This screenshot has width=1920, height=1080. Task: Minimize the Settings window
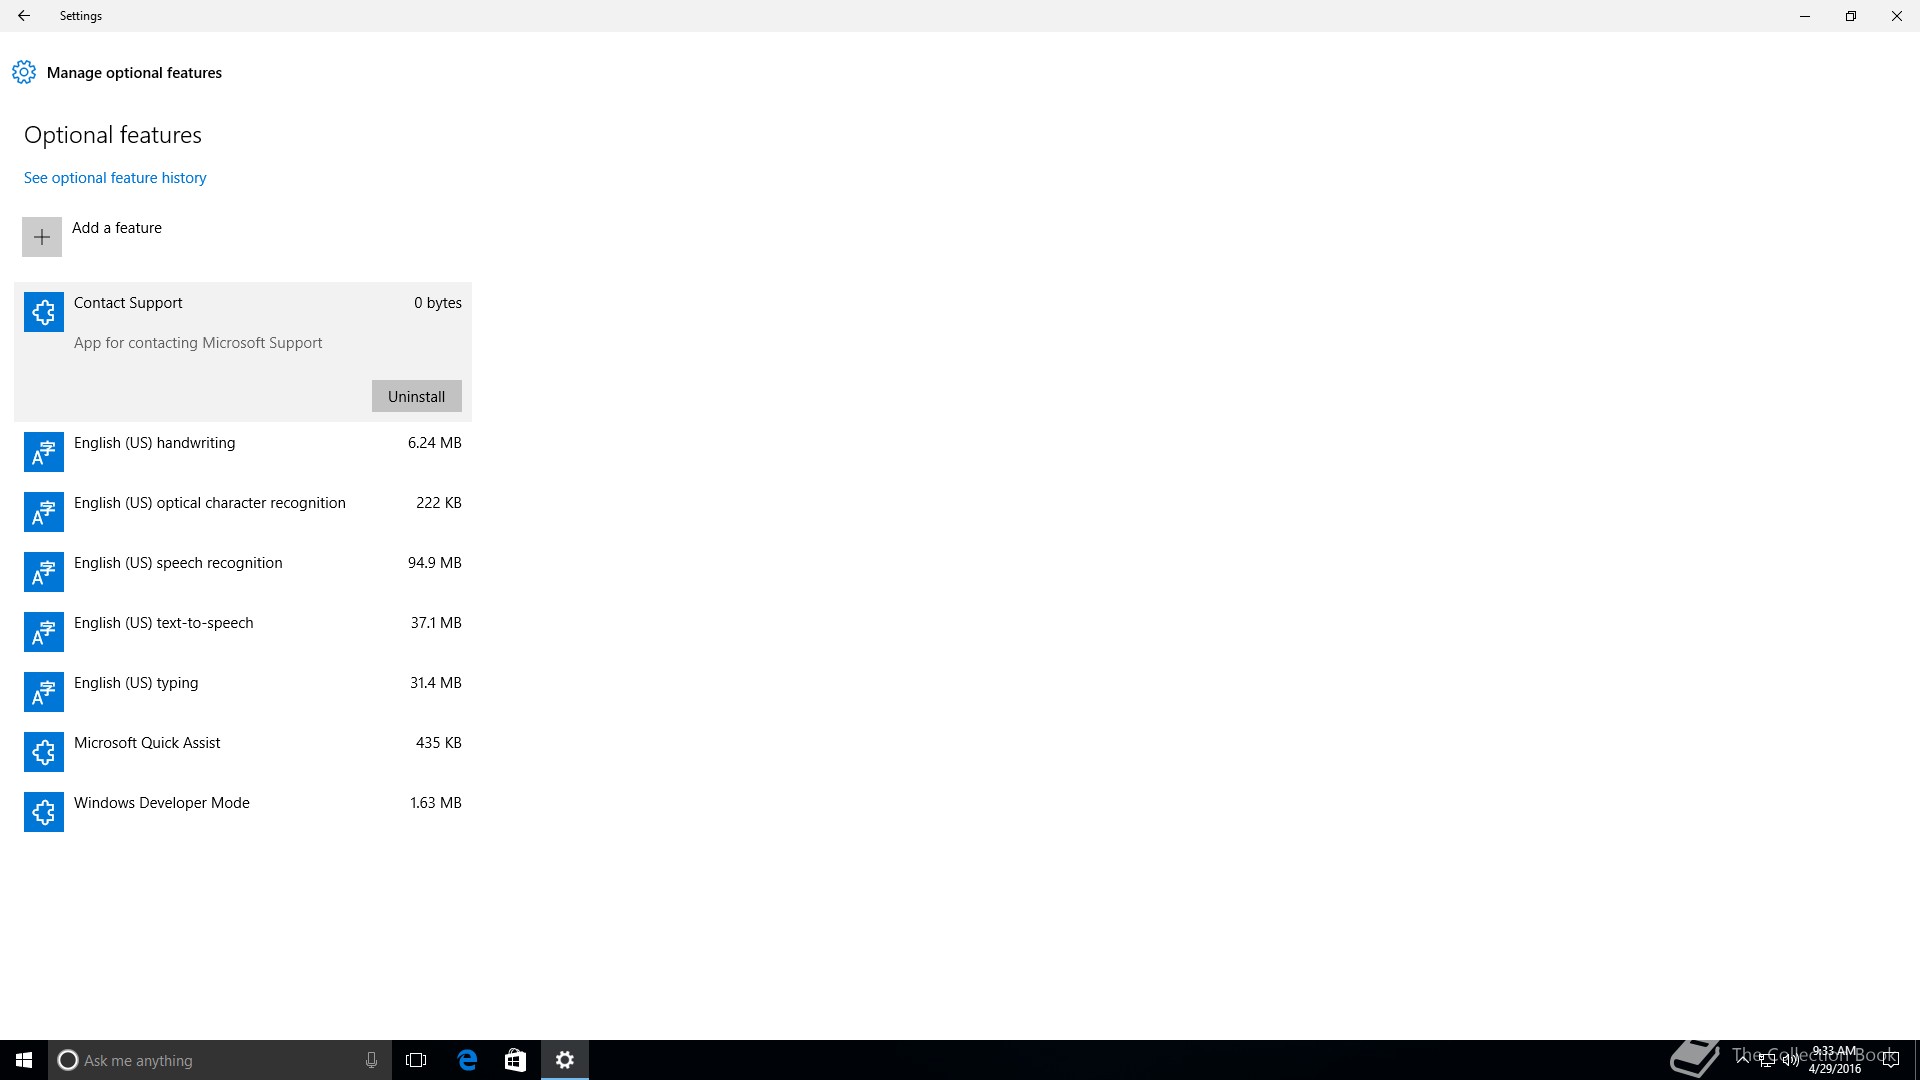1805,16
